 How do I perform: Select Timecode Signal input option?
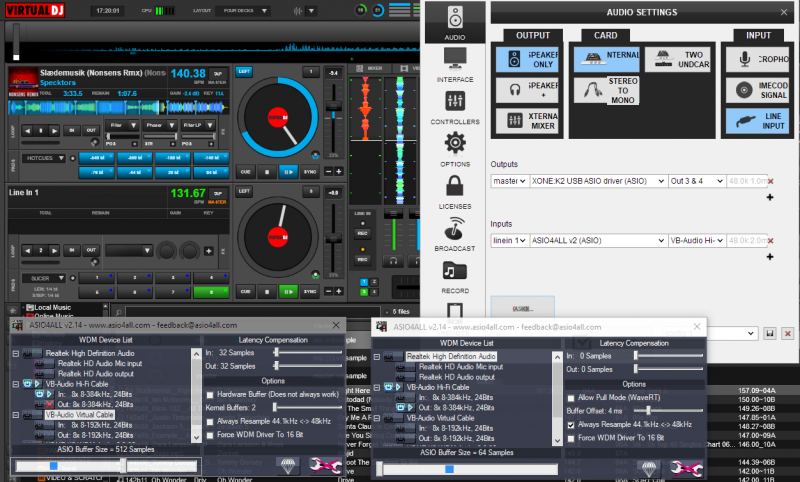coord(757,90)
